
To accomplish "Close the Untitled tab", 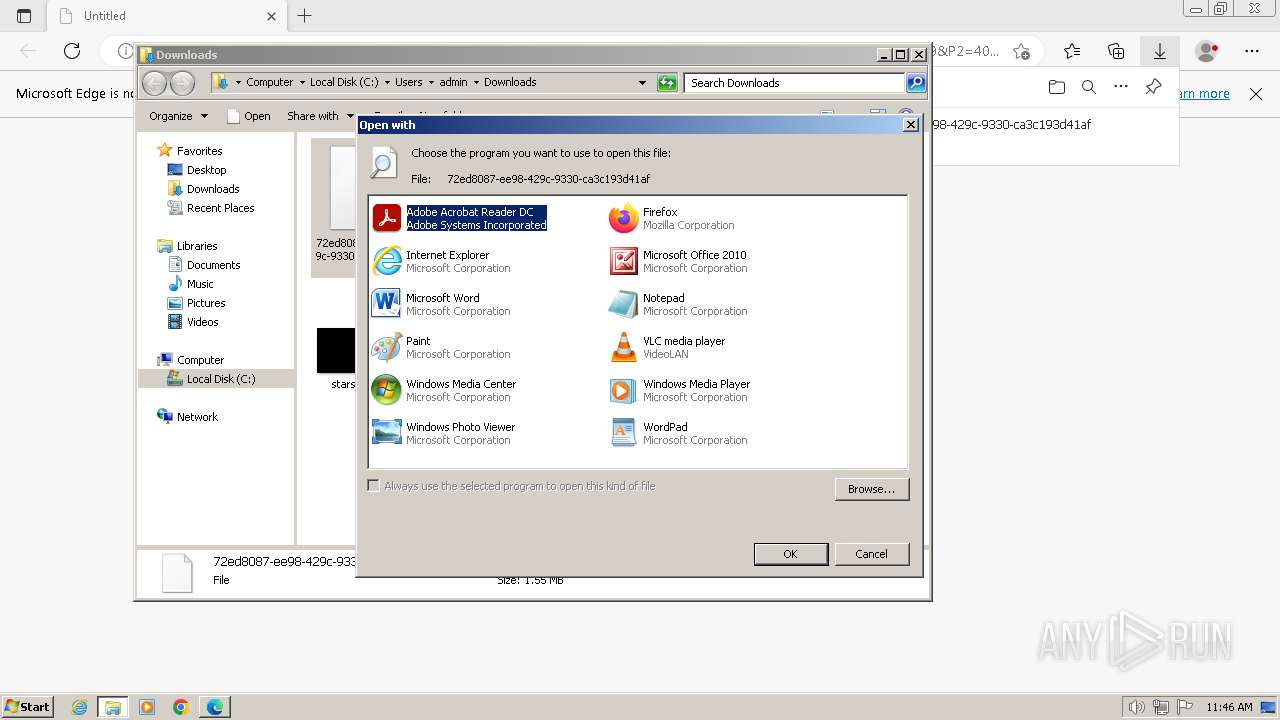I will pyautogui.click(x=272, y=16).
